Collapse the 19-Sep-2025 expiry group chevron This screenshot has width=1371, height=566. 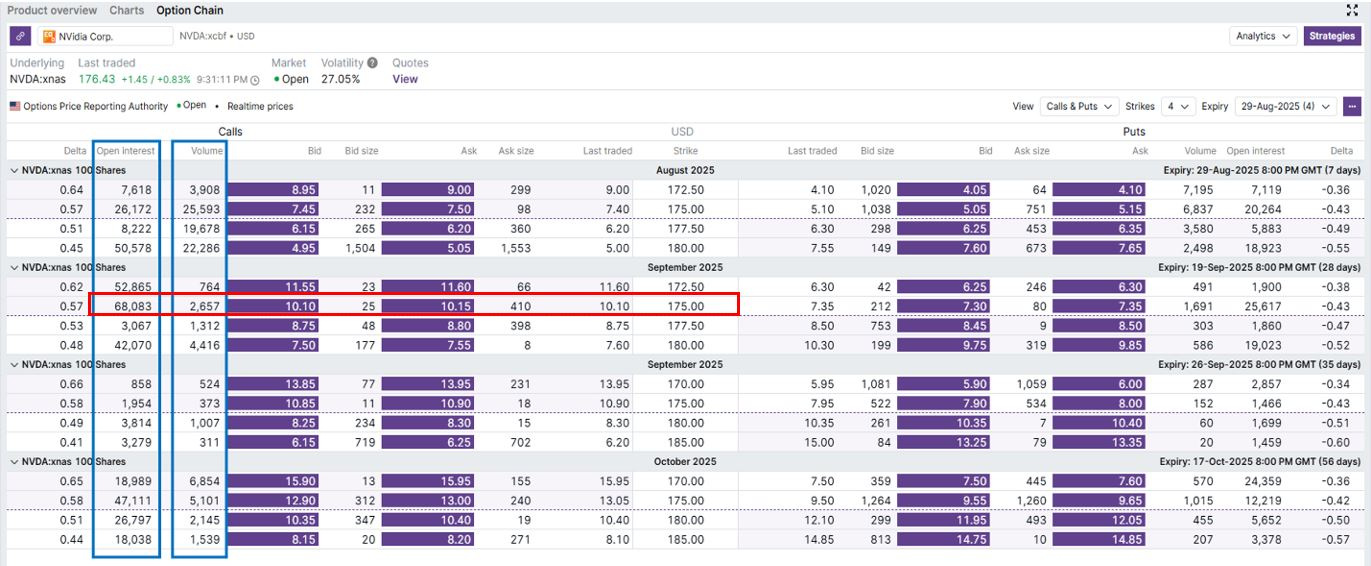tap(14, 268)
